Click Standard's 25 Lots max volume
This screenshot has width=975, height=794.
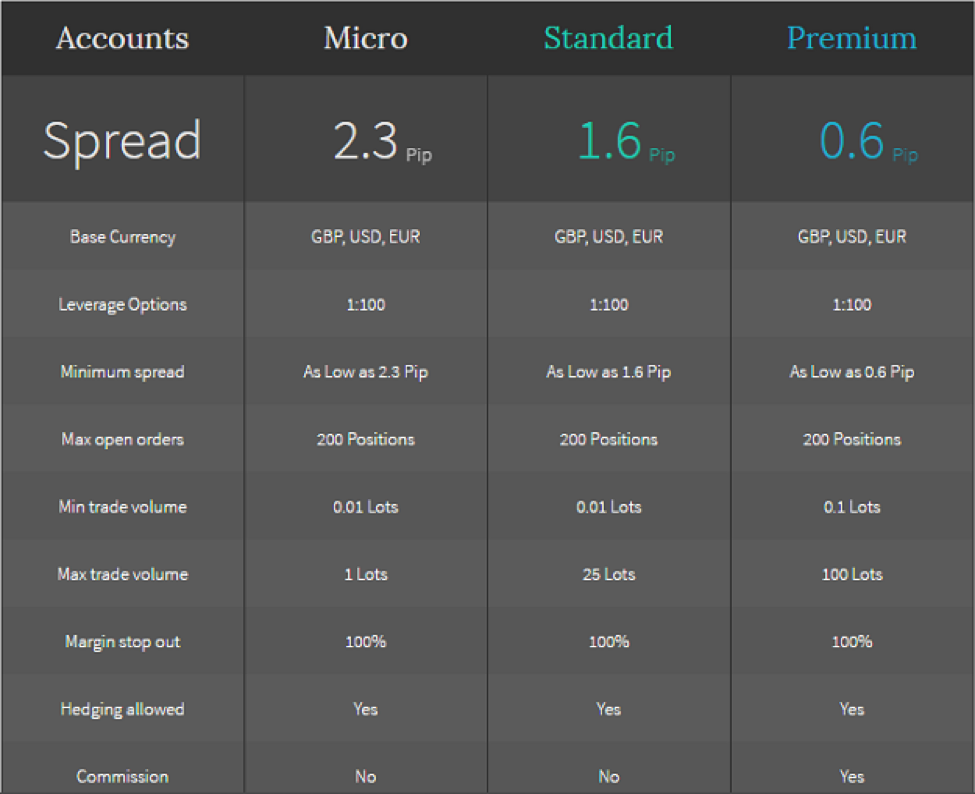(609, 575)
